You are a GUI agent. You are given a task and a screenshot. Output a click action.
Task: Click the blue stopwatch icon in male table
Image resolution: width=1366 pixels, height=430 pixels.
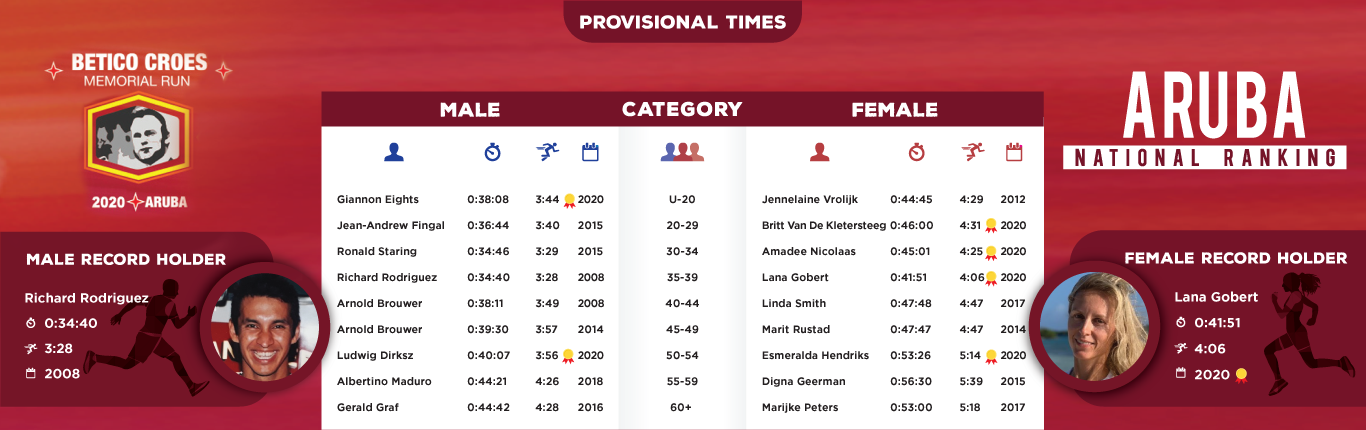tap(492, 152)
